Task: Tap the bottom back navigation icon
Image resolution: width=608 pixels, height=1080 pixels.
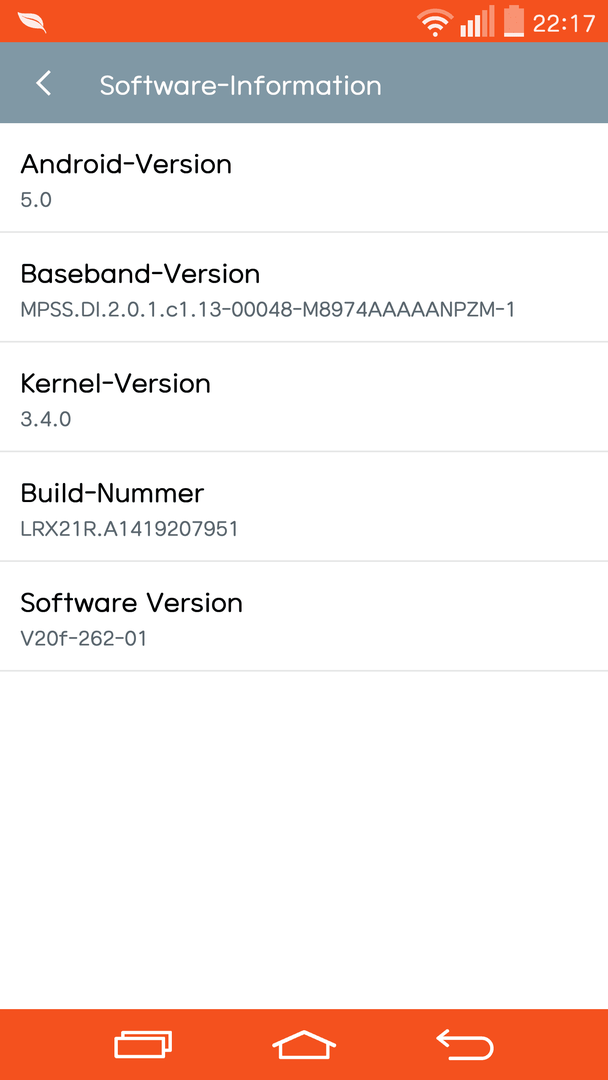Action: (465, 1044)
